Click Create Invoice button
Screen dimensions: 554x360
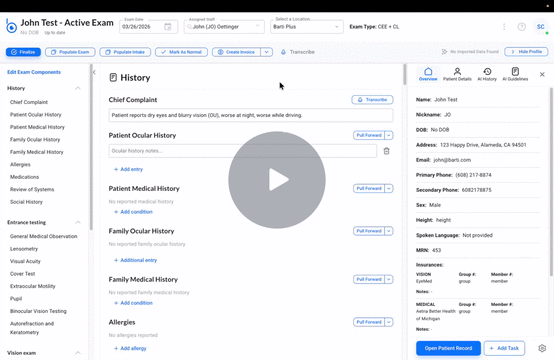(236, 52)
